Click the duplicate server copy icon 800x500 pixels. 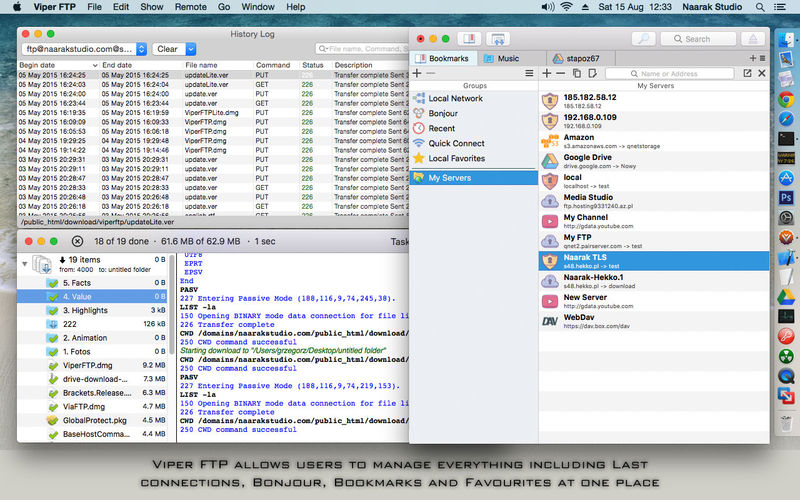point(576,73)
